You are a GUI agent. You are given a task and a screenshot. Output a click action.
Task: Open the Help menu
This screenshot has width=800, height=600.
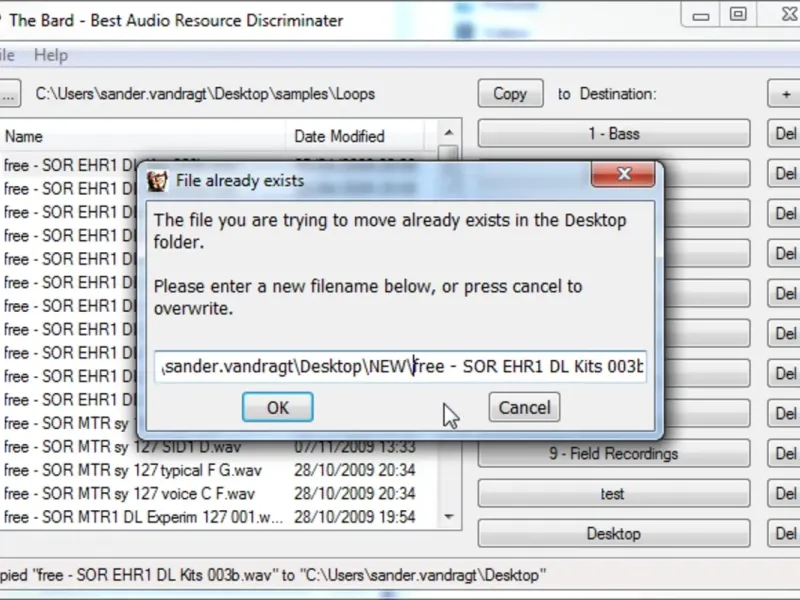51,55
